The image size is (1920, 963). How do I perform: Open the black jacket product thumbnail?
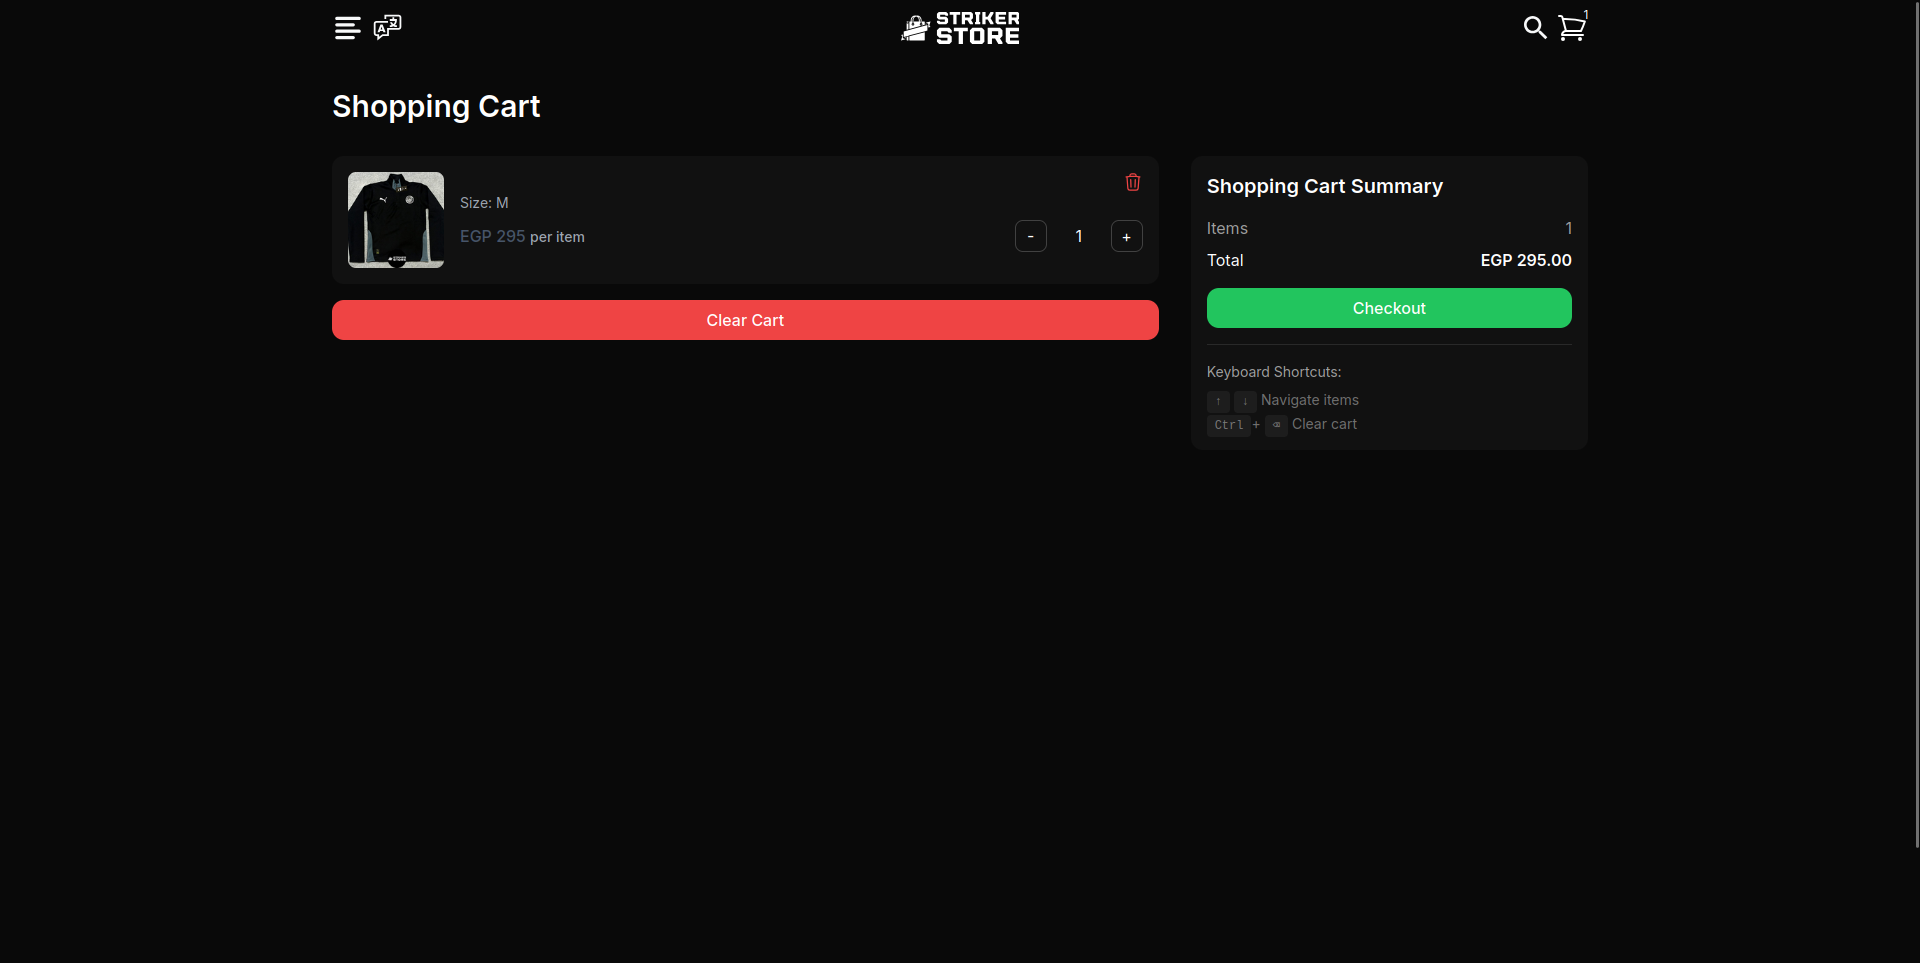pyautogui.click(x=396, y=220)
